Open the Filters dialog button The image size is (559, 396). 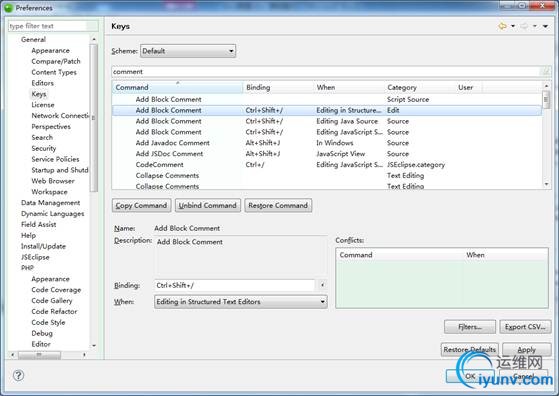click(x=470, y=327)
